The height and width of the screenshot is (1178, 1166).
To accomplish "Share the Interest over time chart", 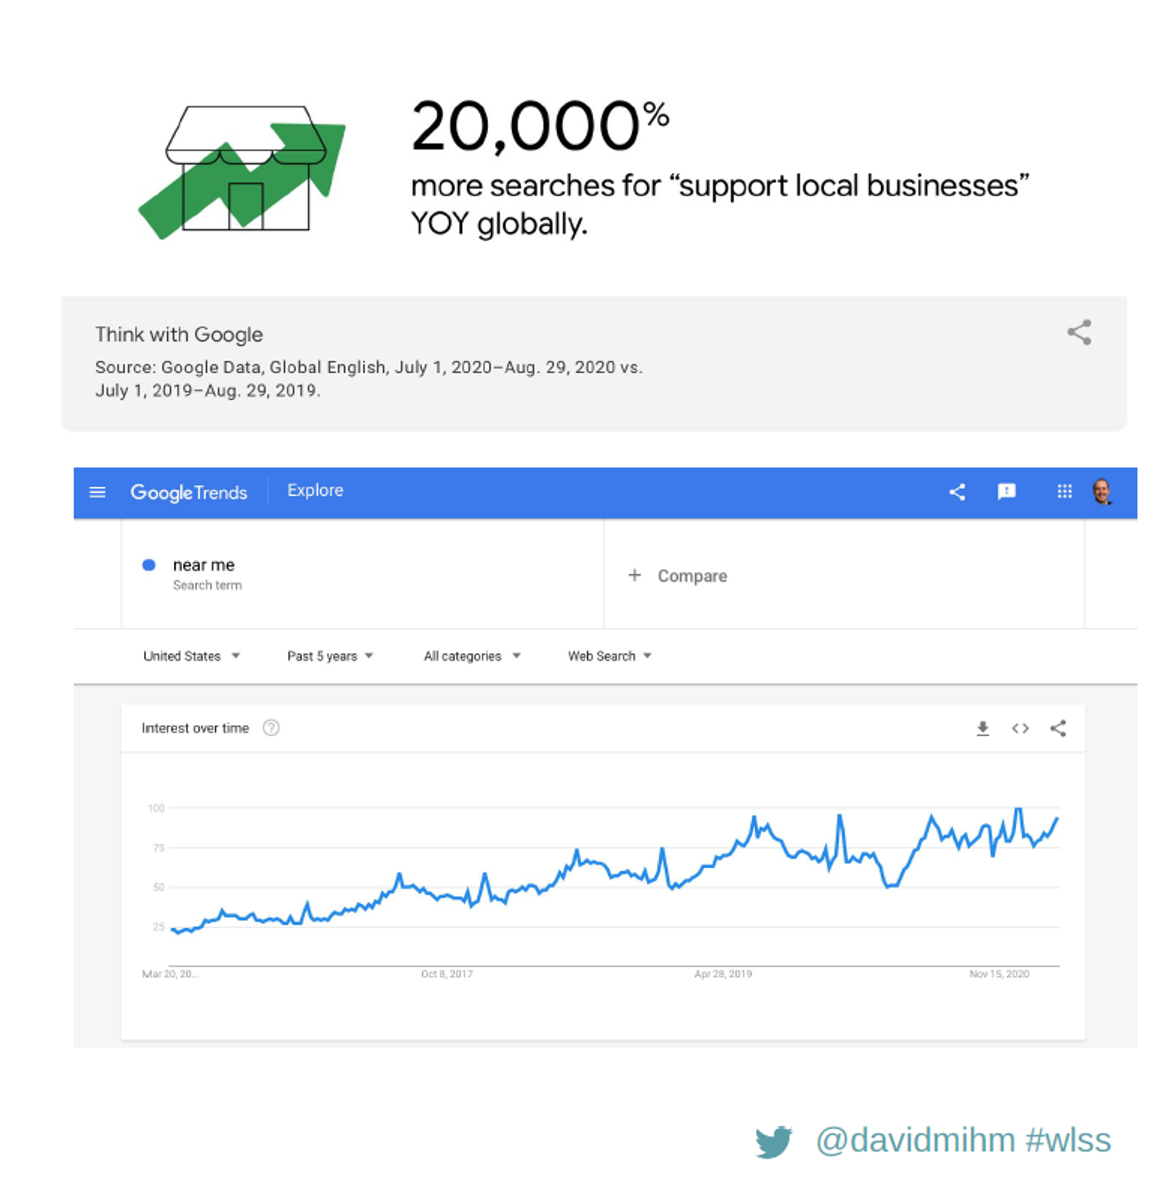I will [x=1058, y=729].
